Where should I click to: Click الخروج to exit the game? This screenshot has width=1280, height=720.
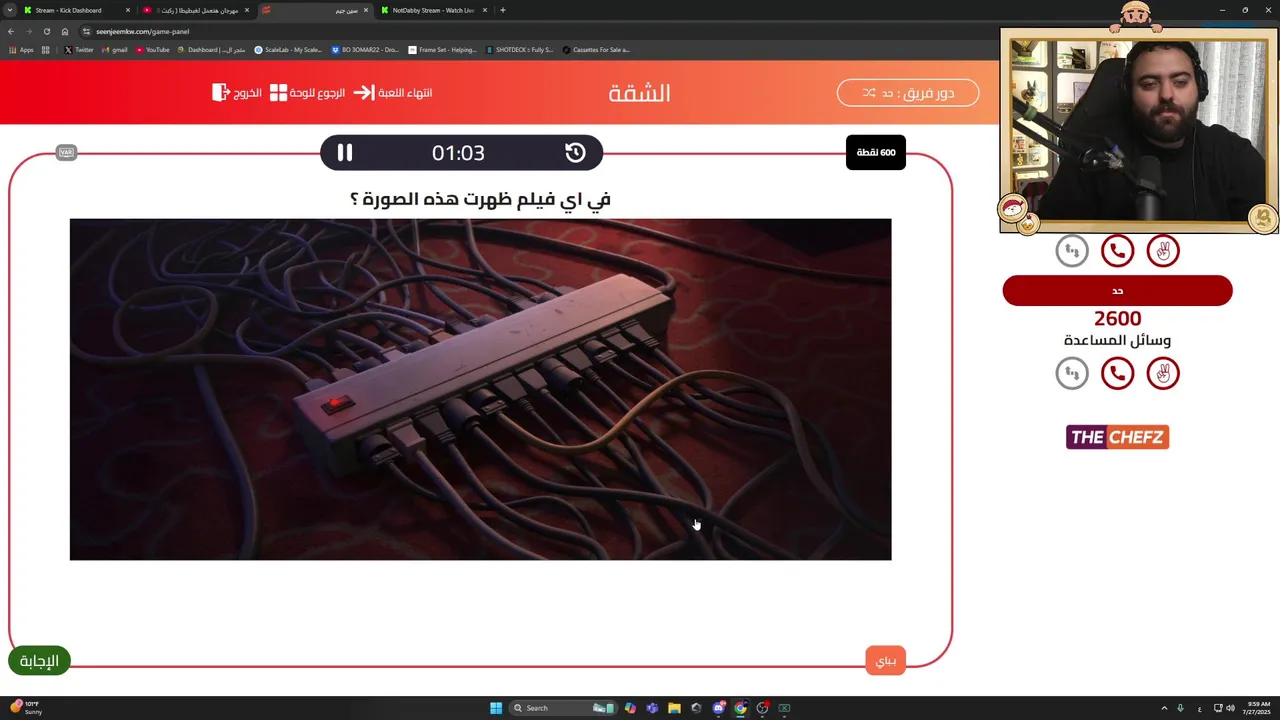click(x=237, y=93)
